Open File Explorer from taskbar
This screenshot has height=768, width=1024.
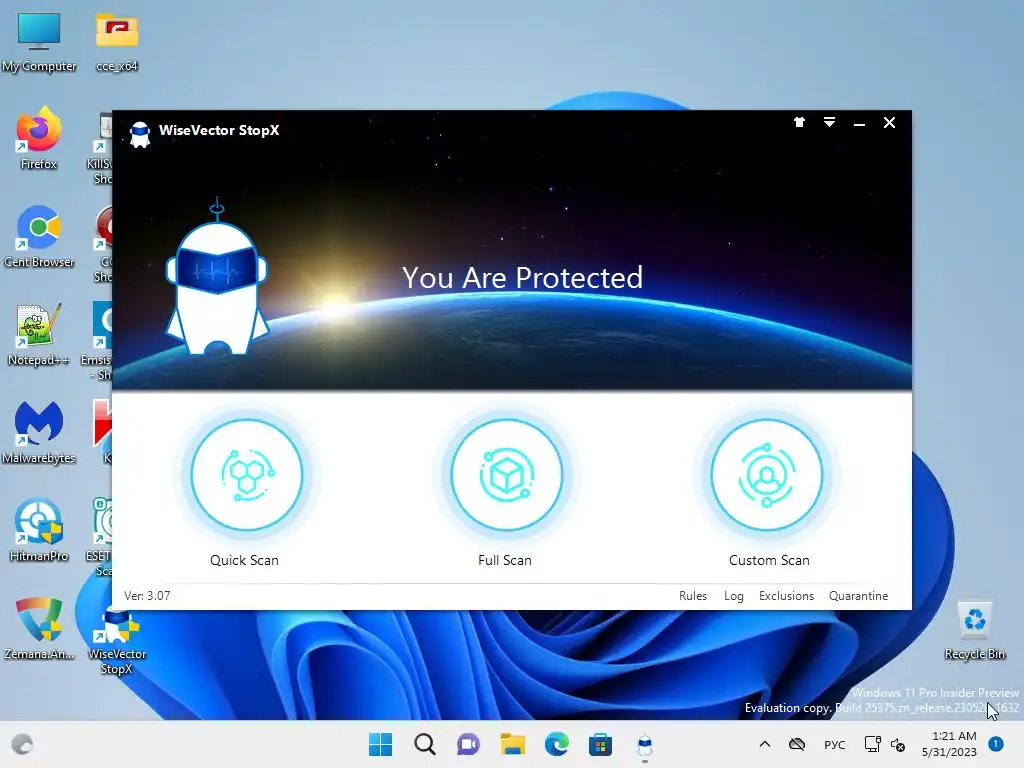513,744
